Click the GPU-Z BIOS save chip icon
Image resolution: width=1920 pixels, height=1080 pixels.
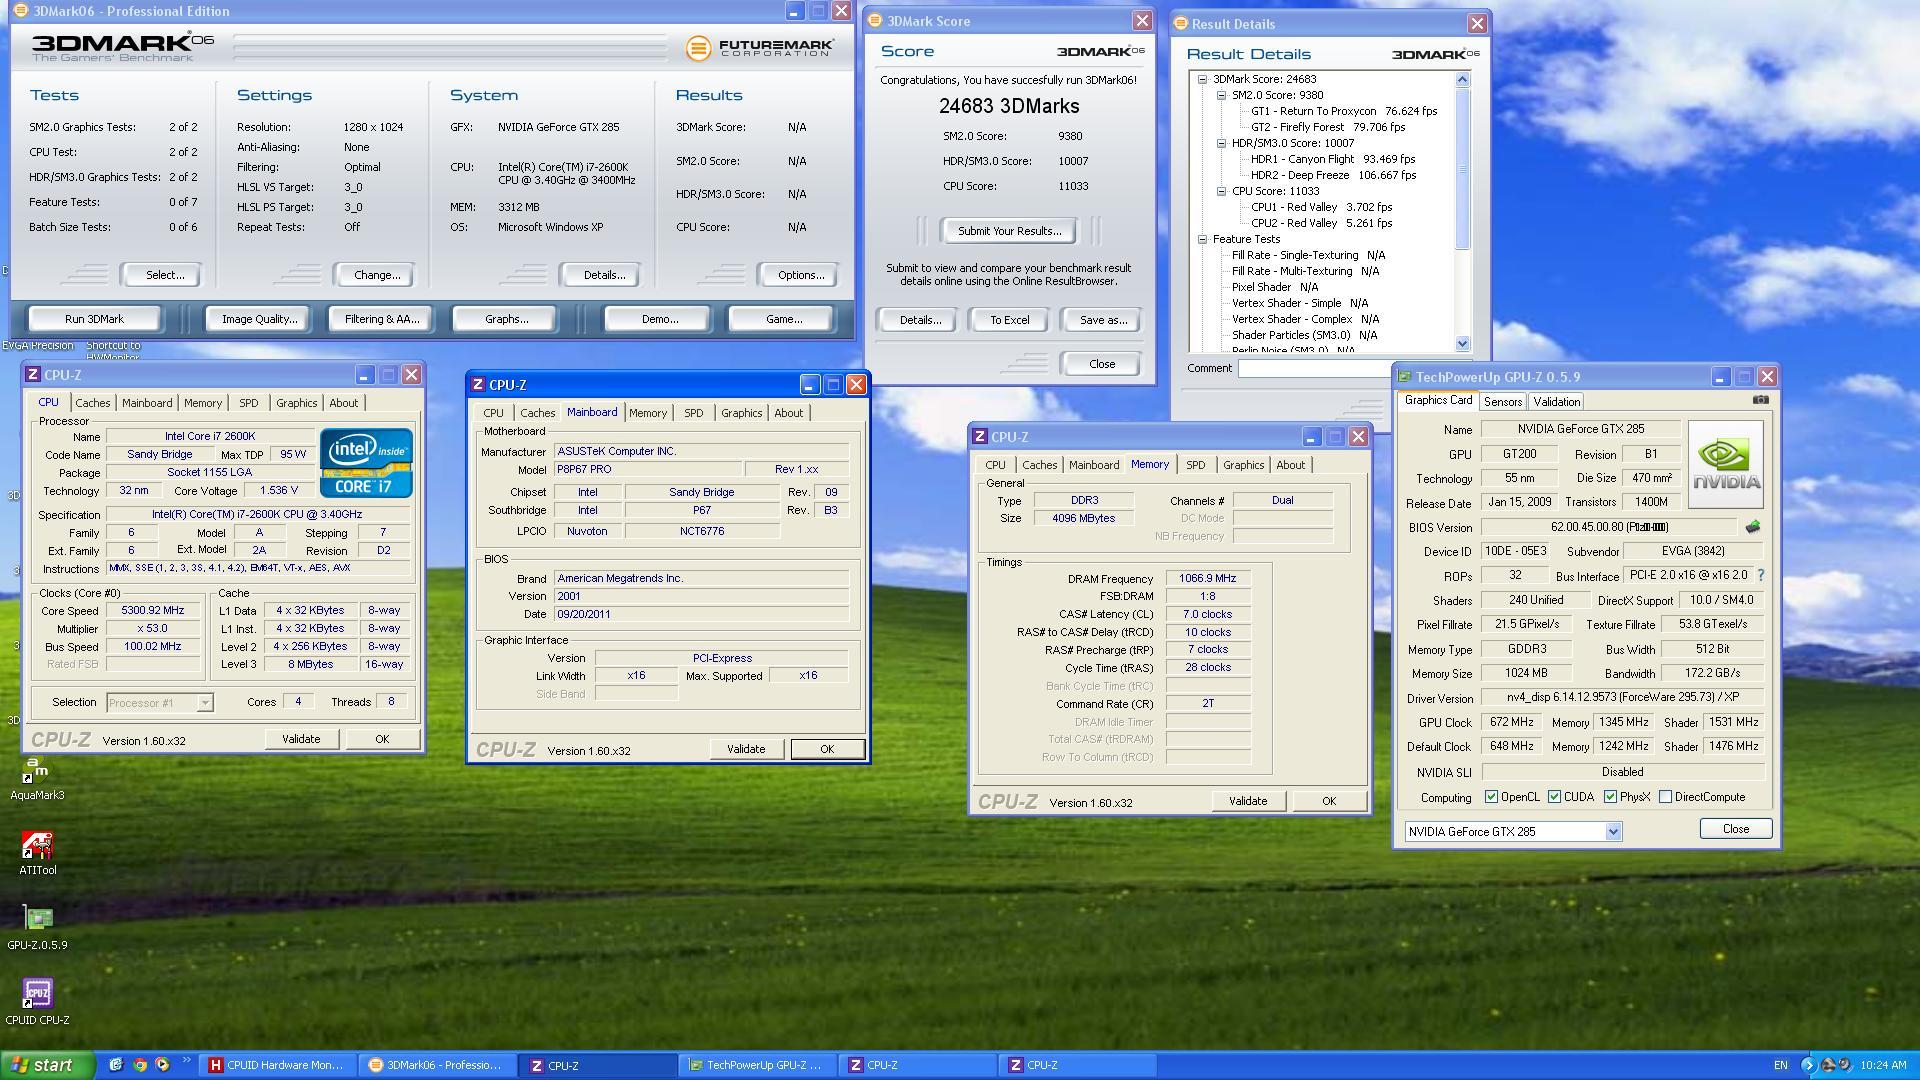click(1752, 527)
